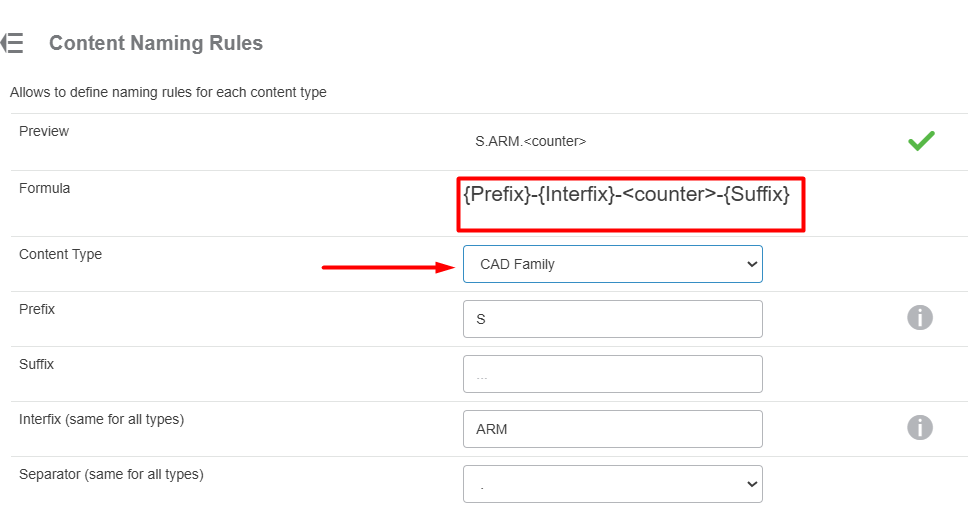Click the Interfix (same for all types) label
Image resolution: width=968 pixels, height=517 pixels.
[x=102, y=419]
